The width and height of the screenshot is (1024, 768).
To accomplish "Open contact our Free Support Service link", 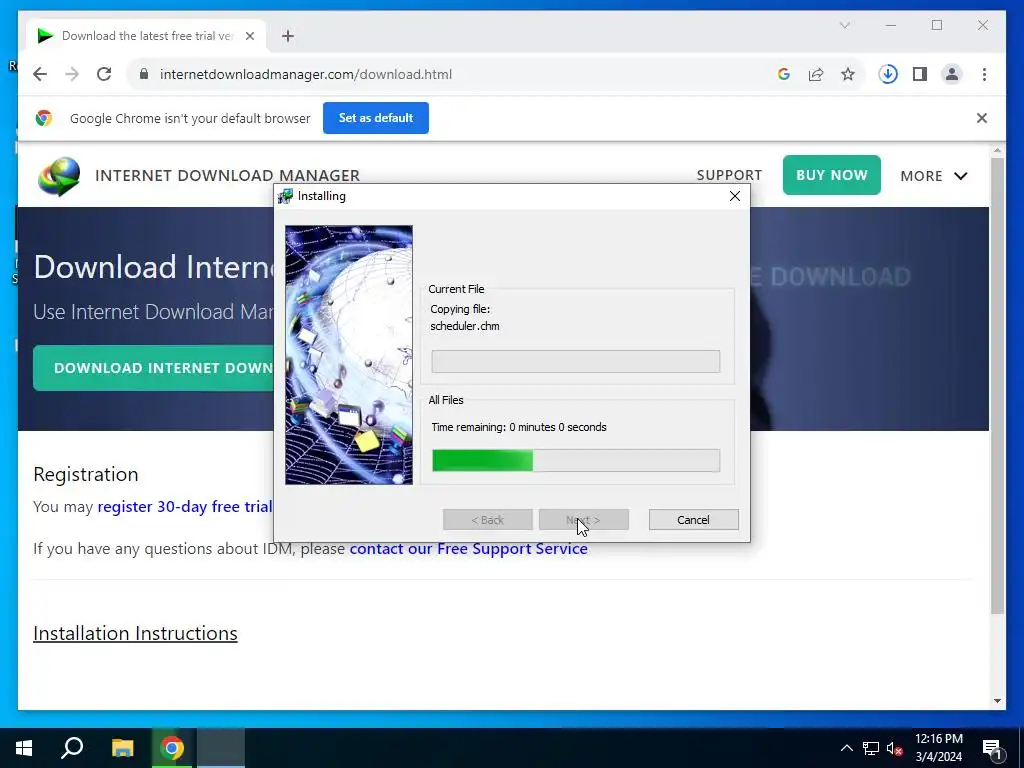I will 468,549.
